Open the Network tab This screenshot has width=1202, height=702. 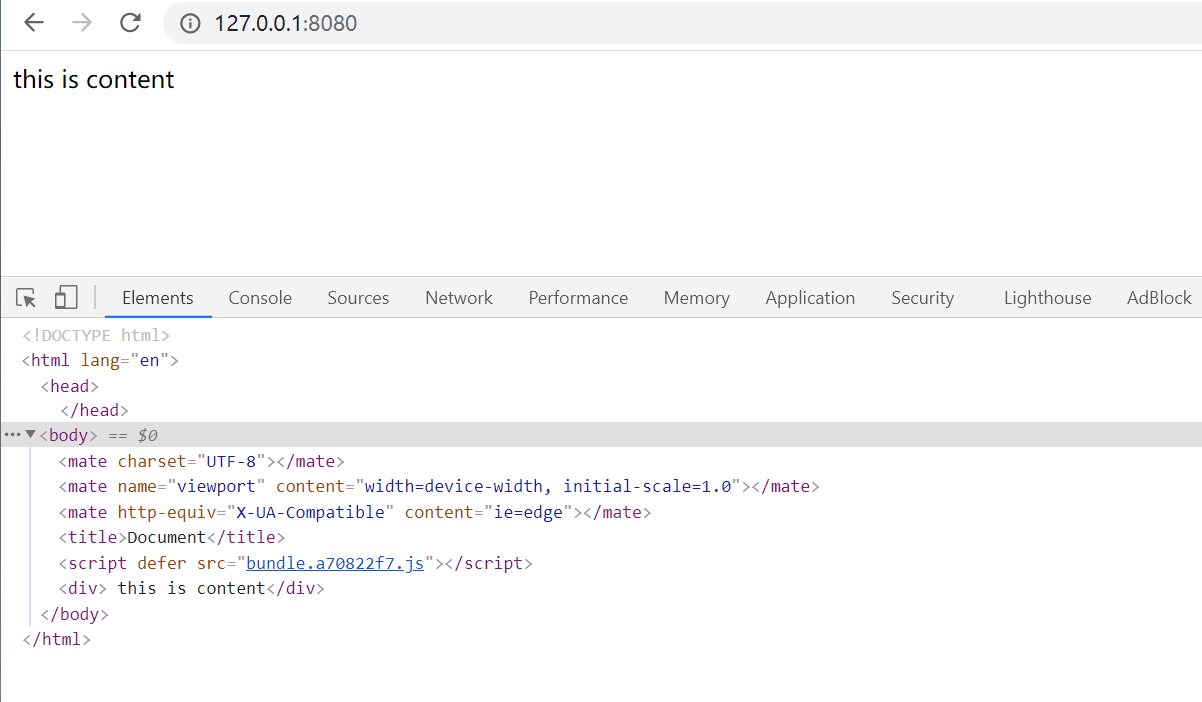pyautogui.click(x=459, y=298)
